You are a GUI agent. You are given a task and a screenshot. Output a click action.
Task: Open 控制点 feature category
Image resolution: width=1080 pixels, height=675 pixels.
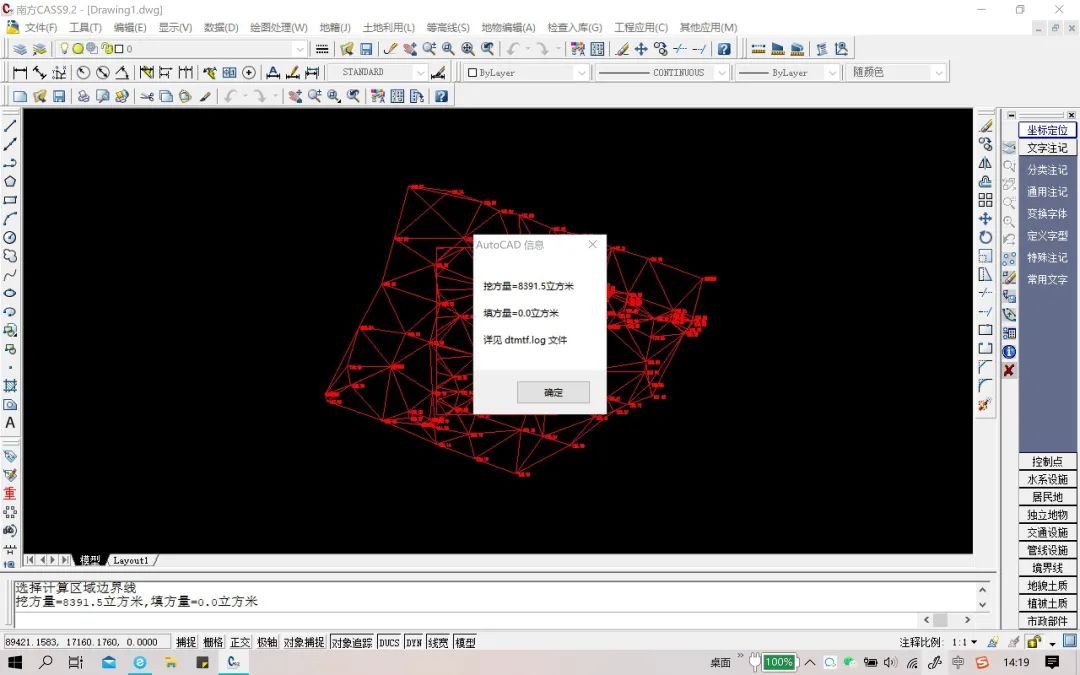click(1047, 461)
